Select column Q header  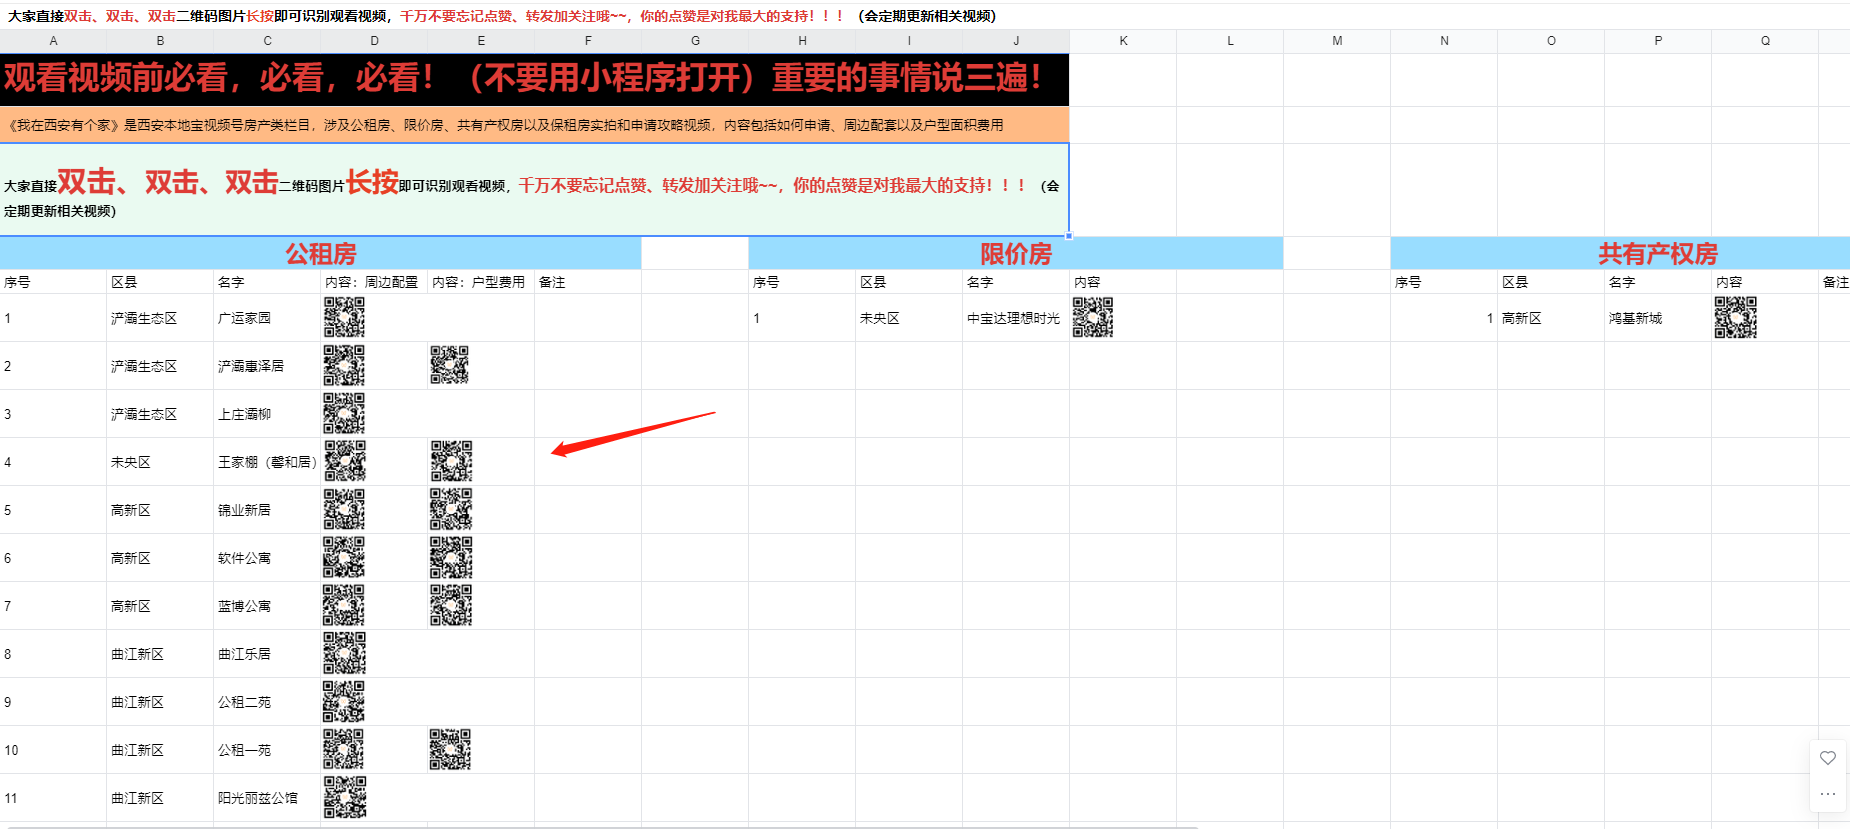1765,41
